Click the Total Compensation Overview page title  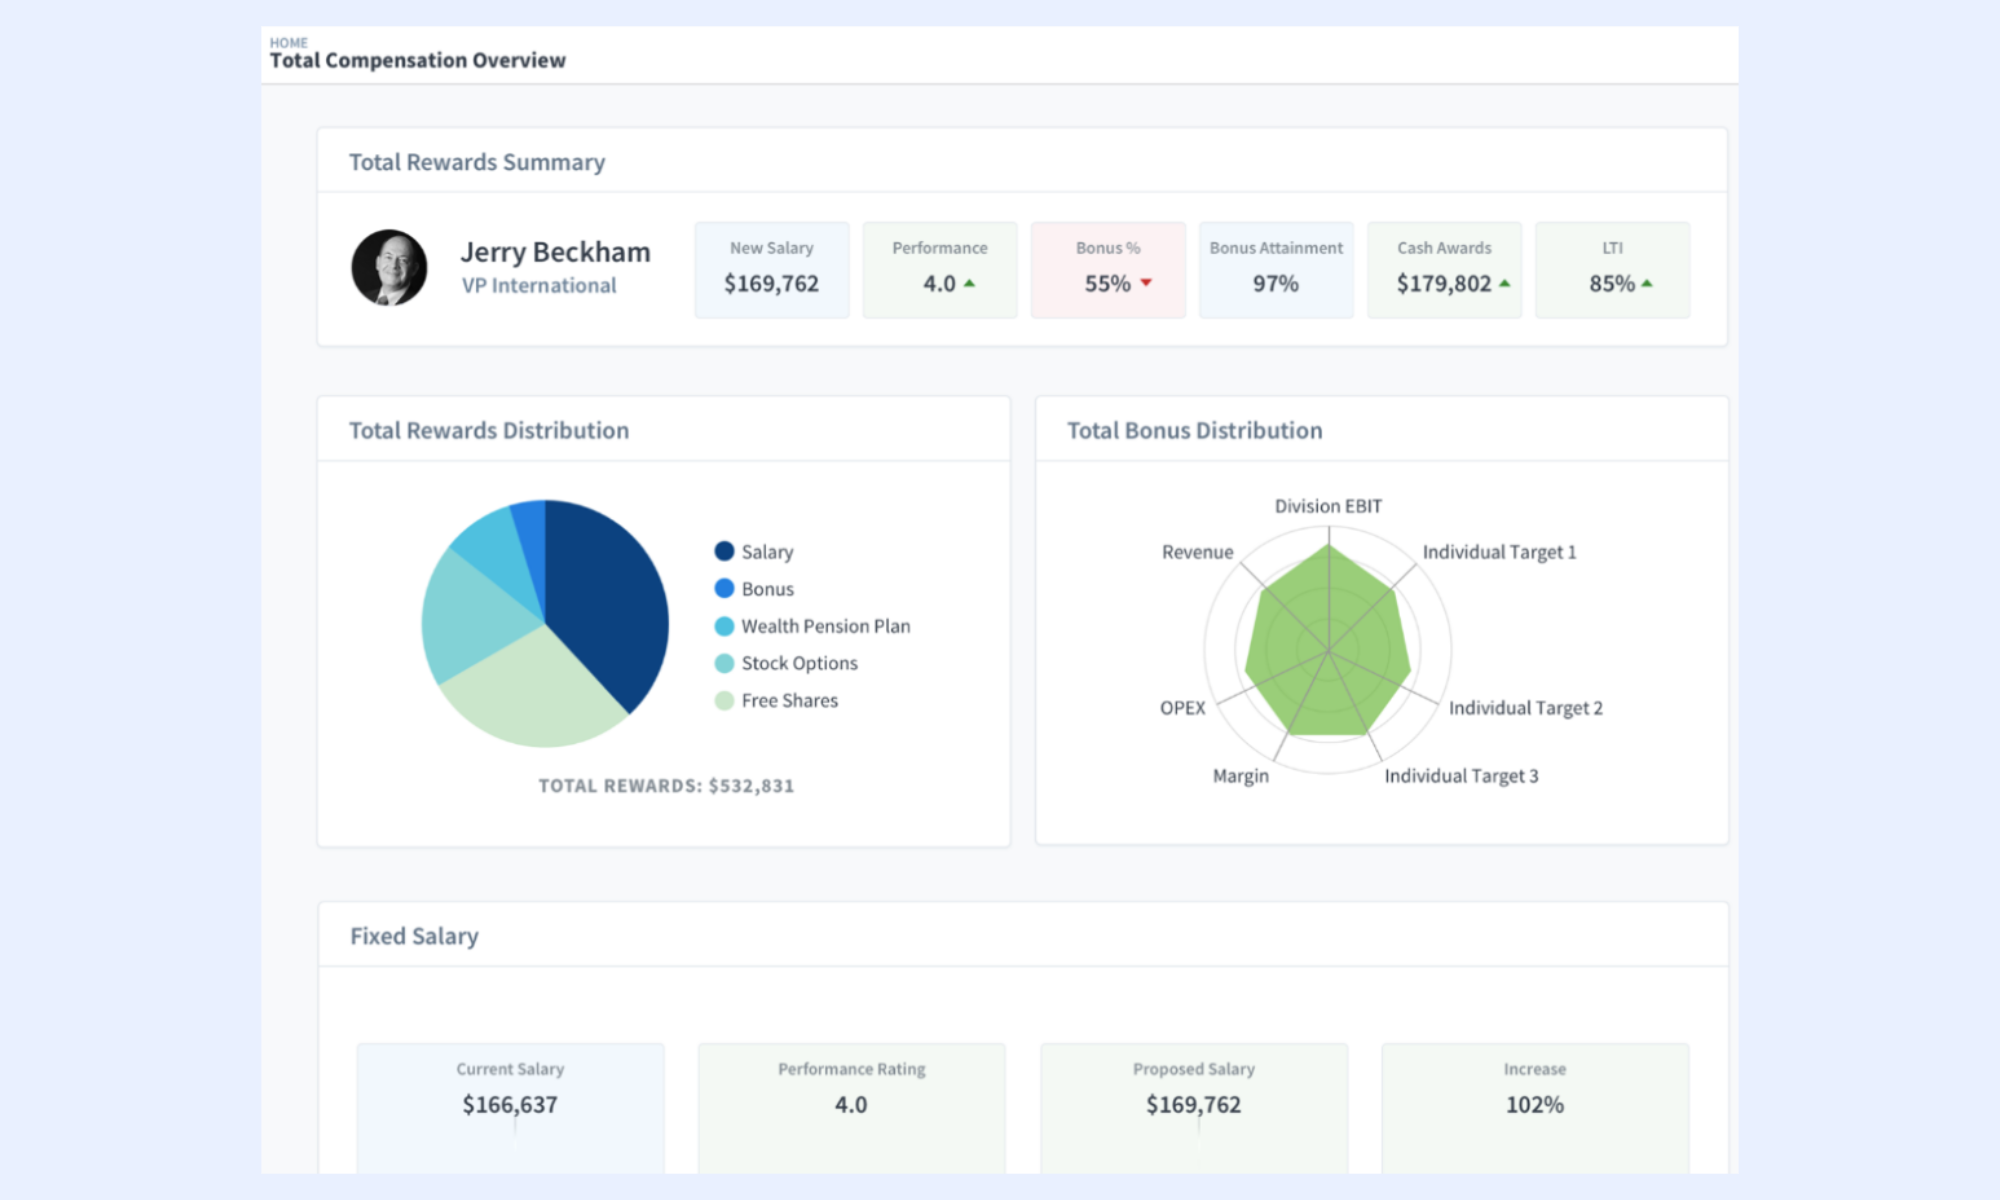[x=417, y=61]
